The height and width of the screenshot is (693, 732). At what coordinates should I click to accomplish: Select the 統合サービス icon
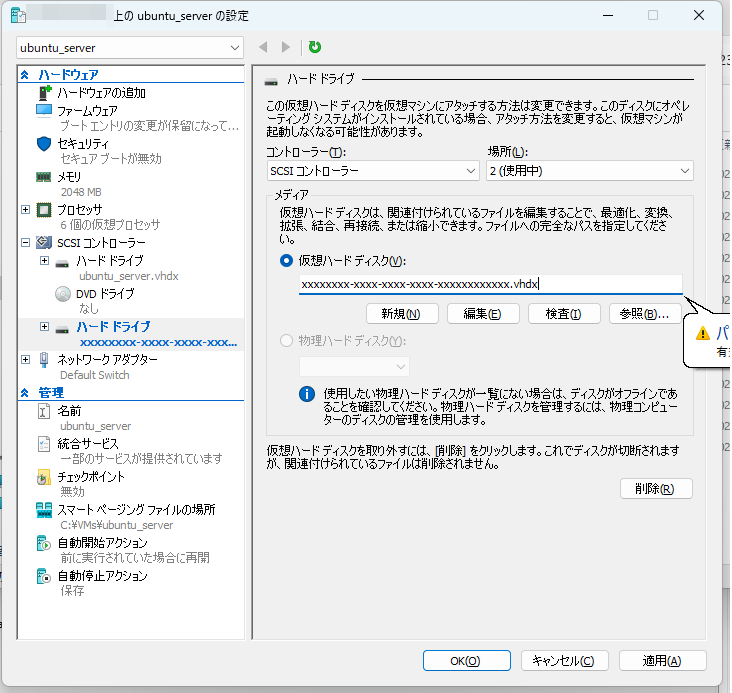(44, 444)
